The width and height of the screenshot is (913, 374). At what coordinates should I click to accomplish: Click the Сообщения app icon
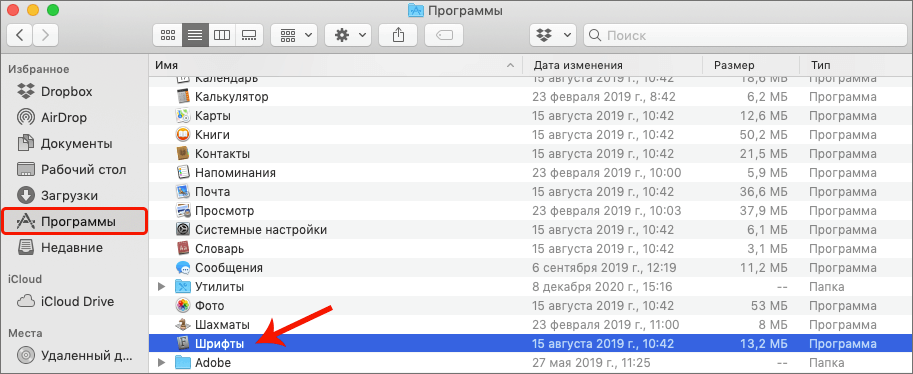pyautogui.click(x=183, y=267)
